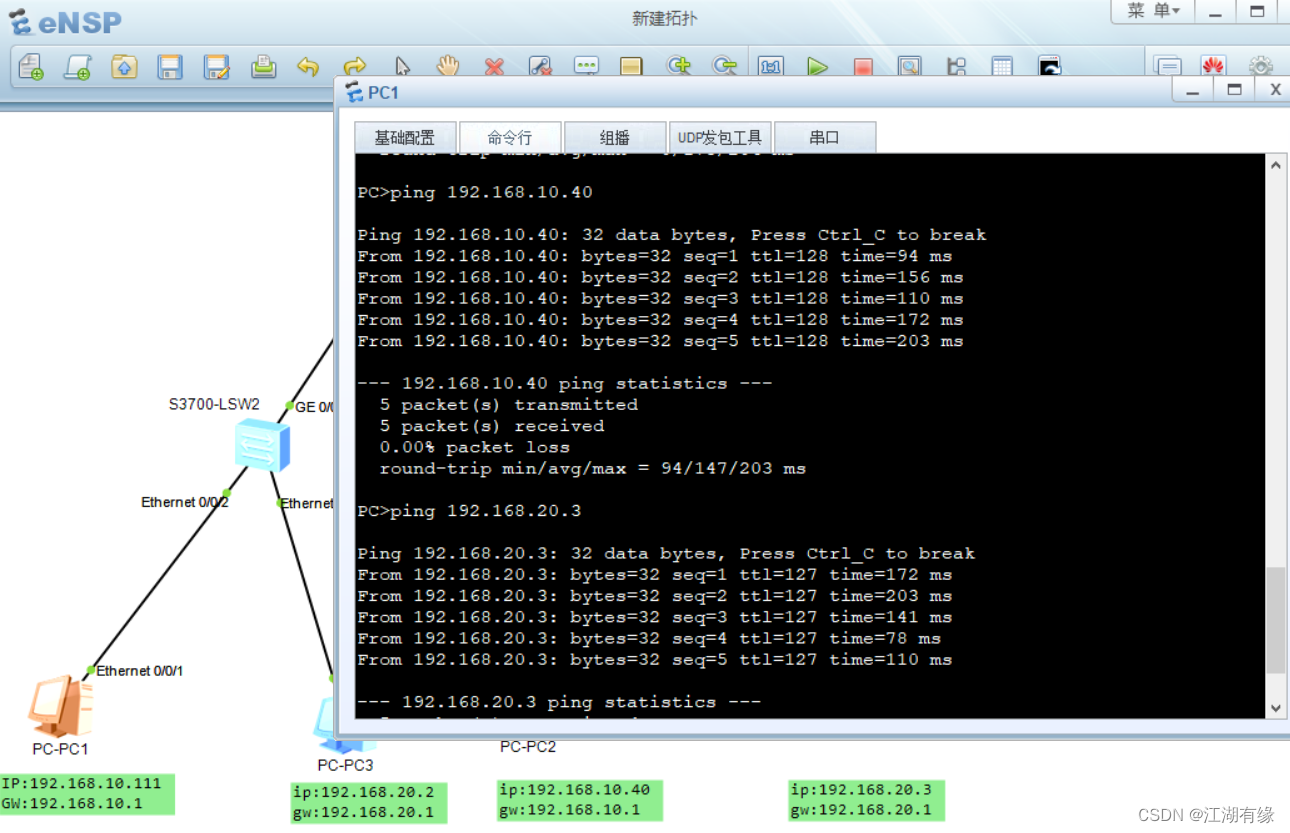Click the terminal scrollbar down arrow
Viewport: 1290px width, 833px height.
(x=1275, y=707)
